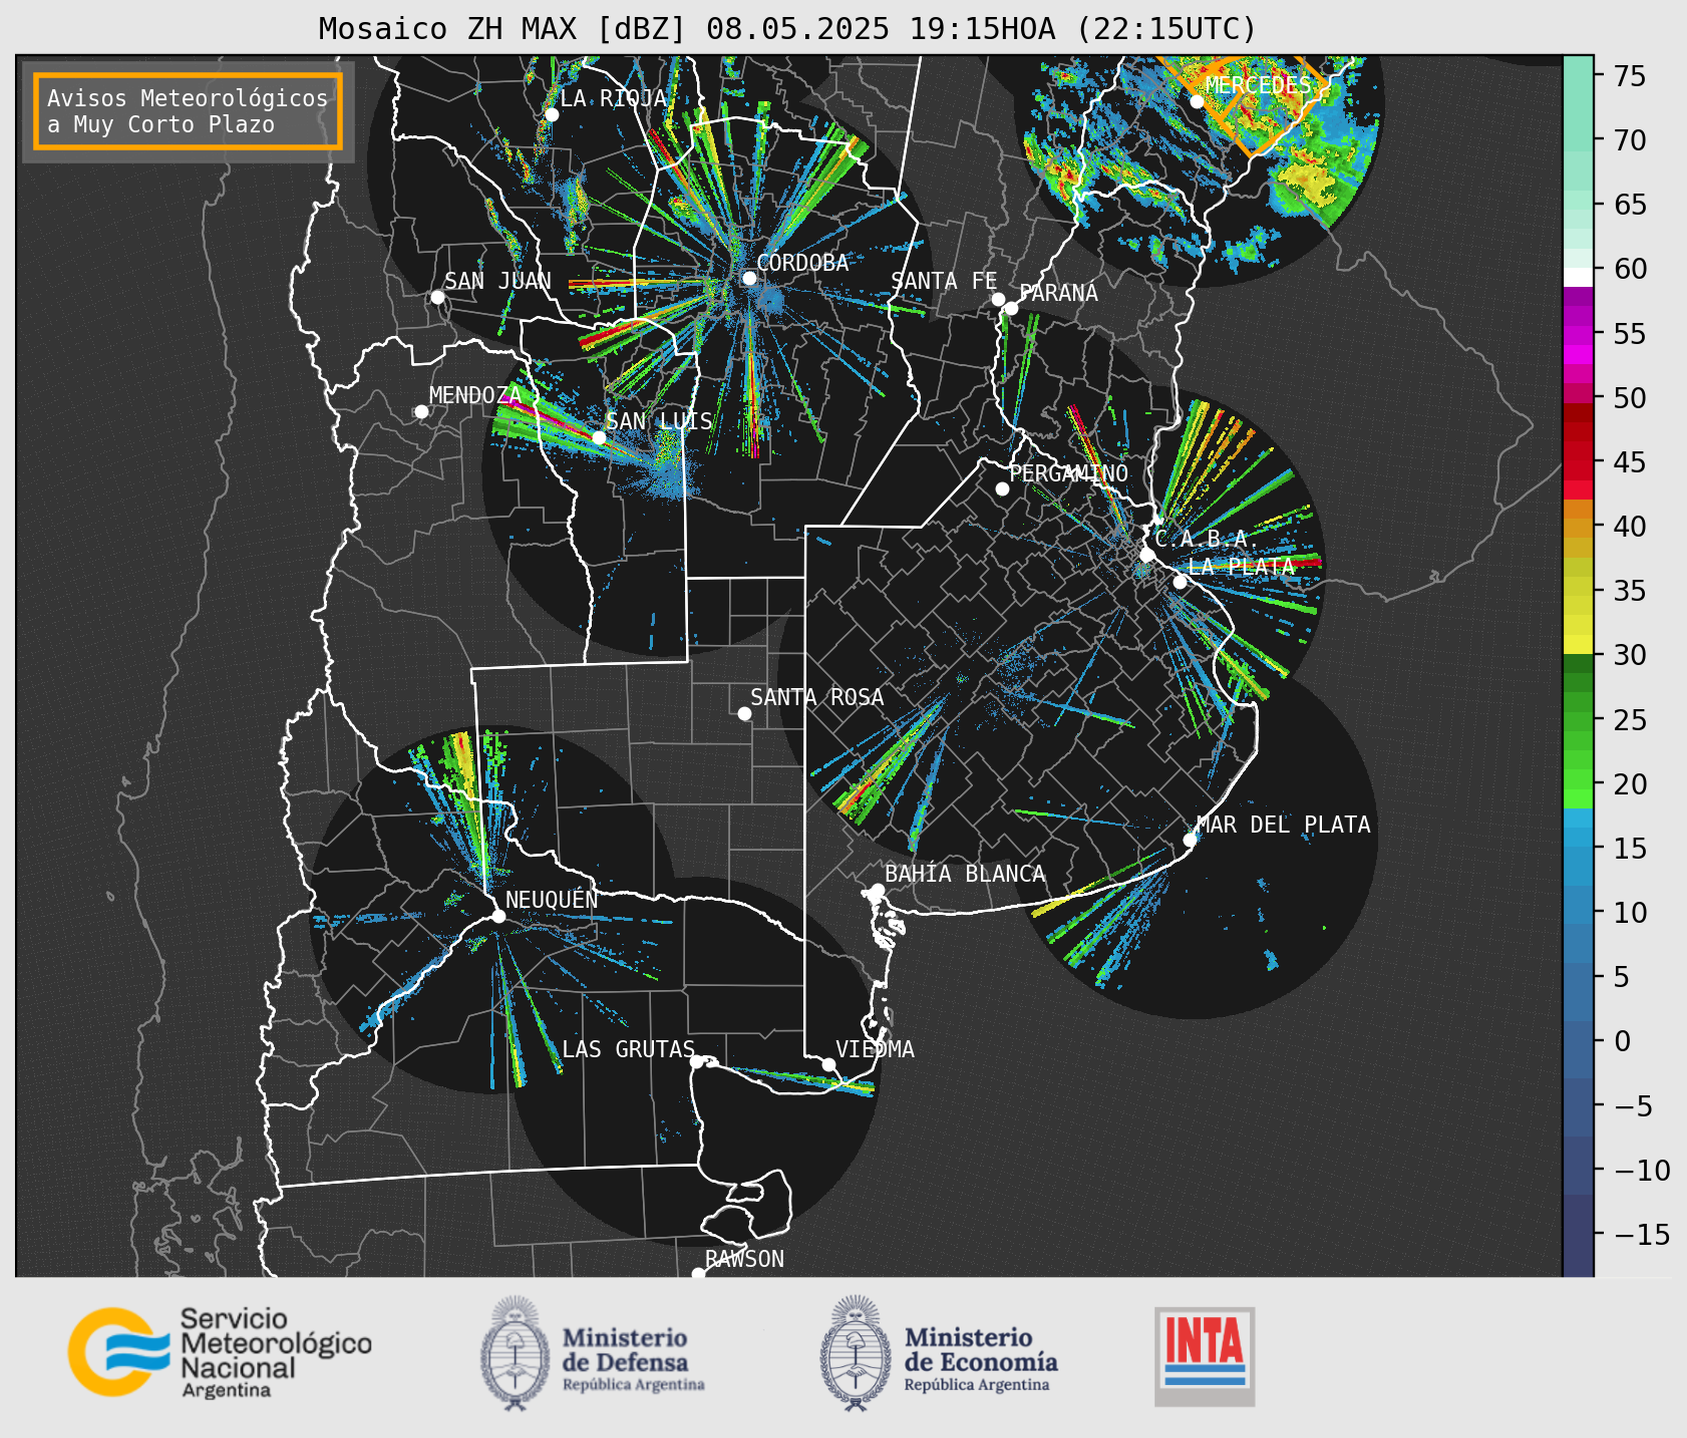Pick the magenta 55 dBZ color band

[1578, 333]
